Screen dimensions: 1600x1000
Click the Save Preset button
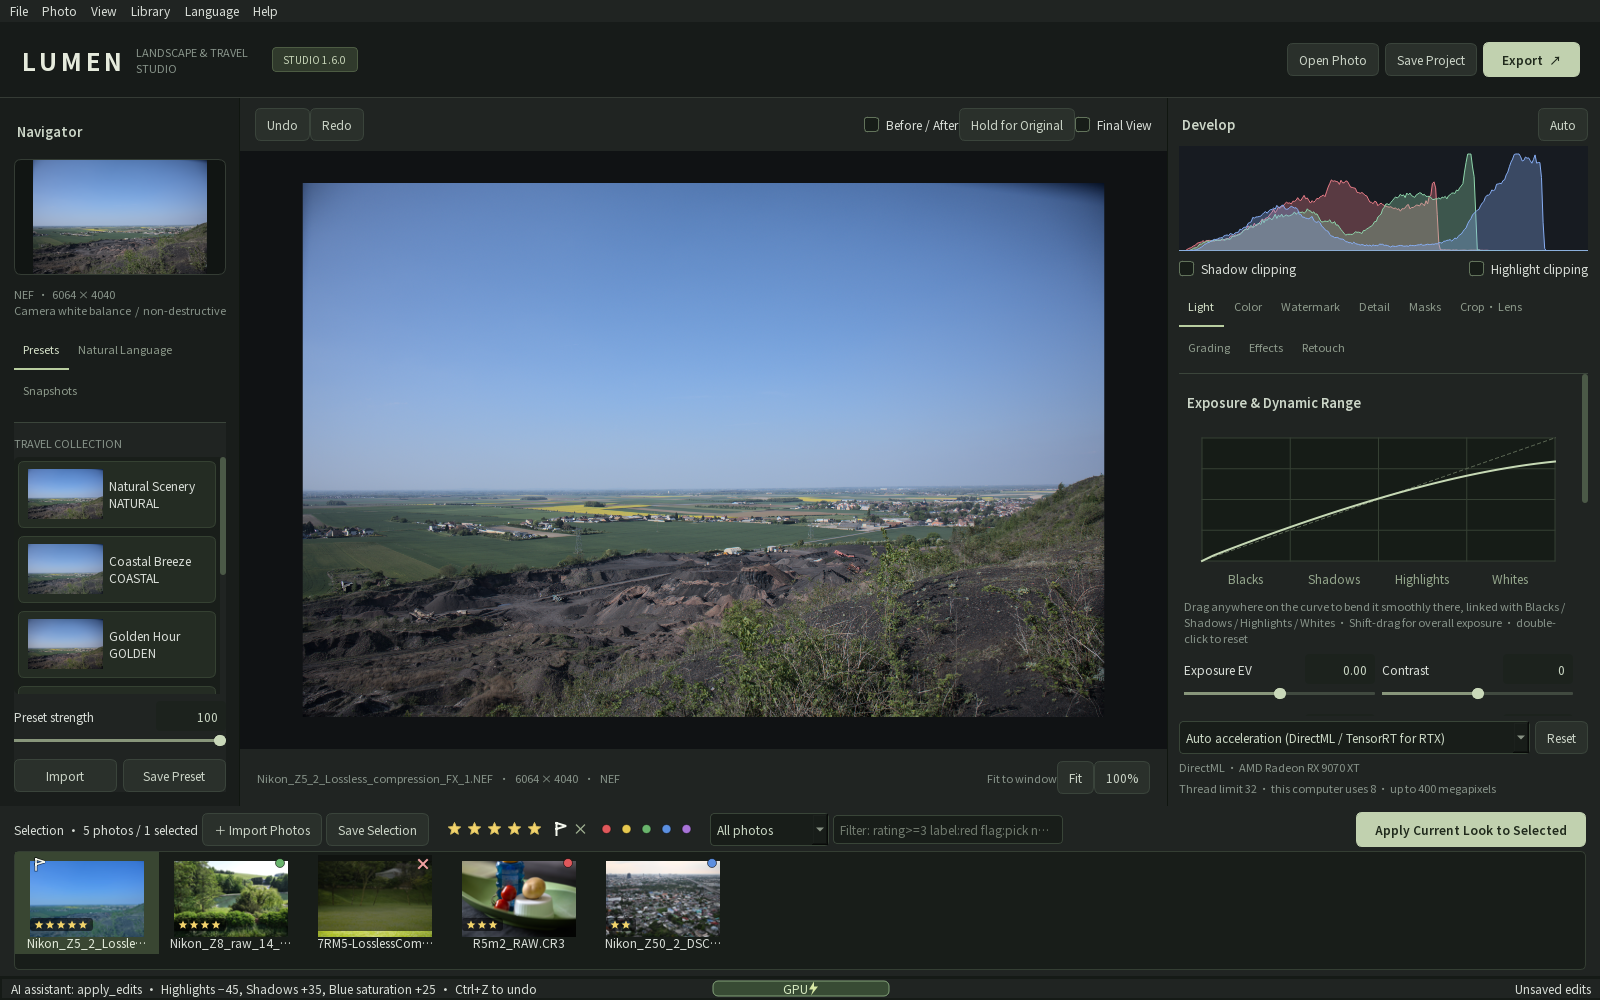[174, 776]
